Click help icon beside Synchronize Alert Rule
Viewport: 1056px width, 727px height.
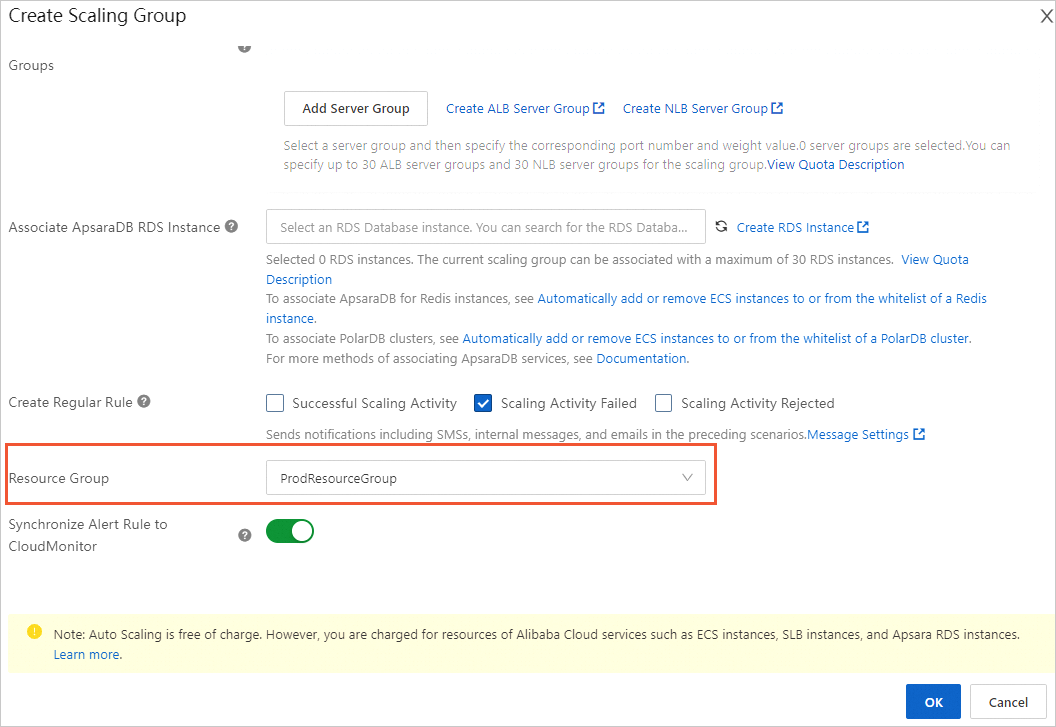coord(244,535)
